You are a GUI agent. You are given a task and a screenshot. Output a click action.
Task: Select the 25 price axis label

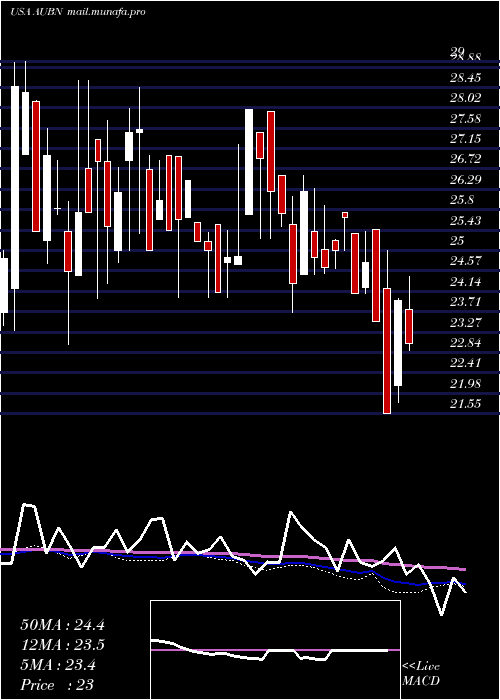(x=457, y=241)
